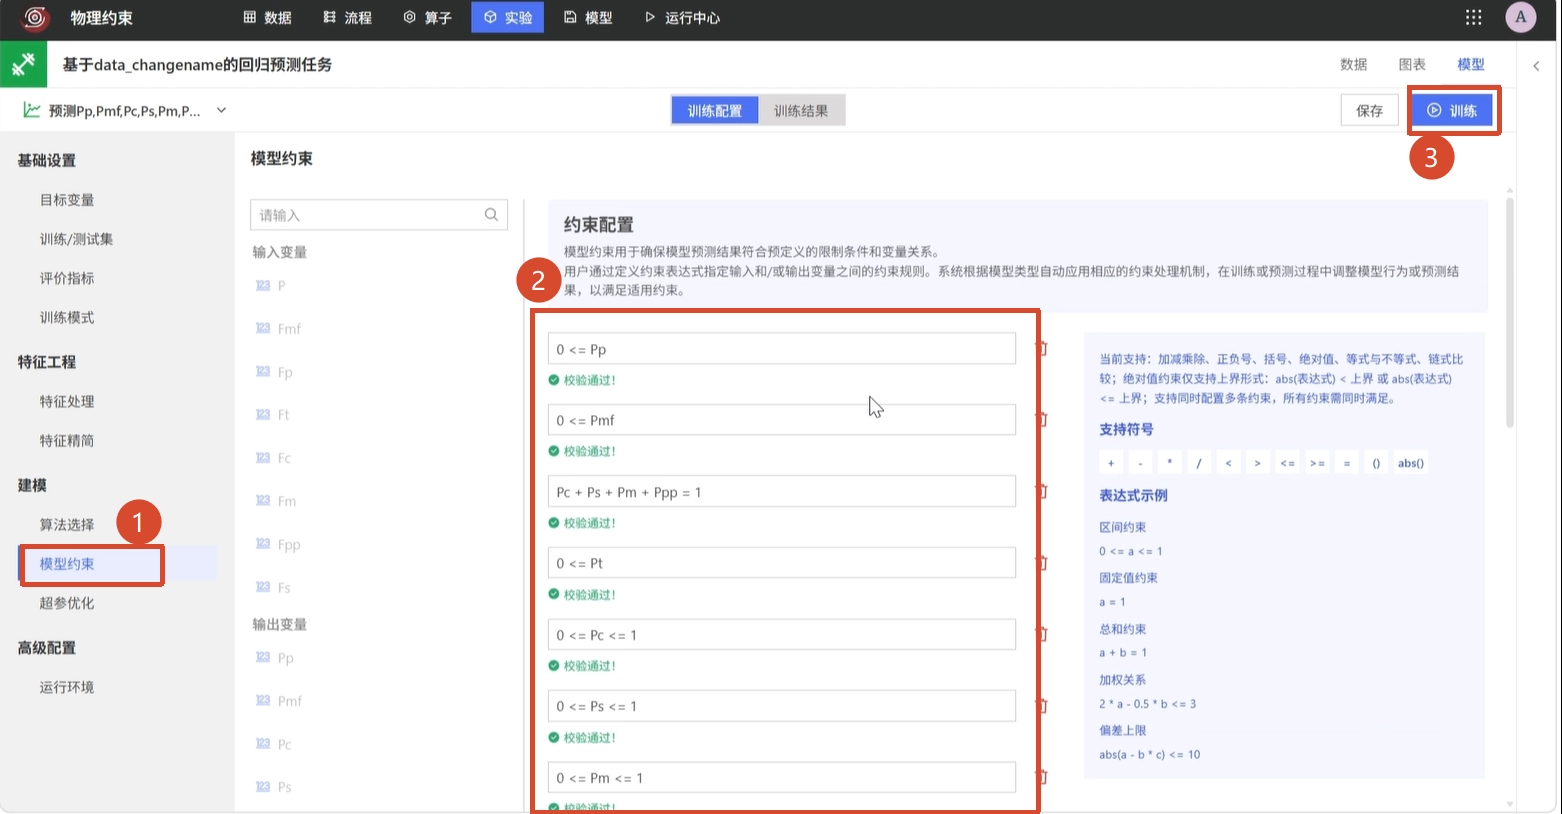Open 目标变量 in the sidebar
1562x814 pixels.
(67, 200)
